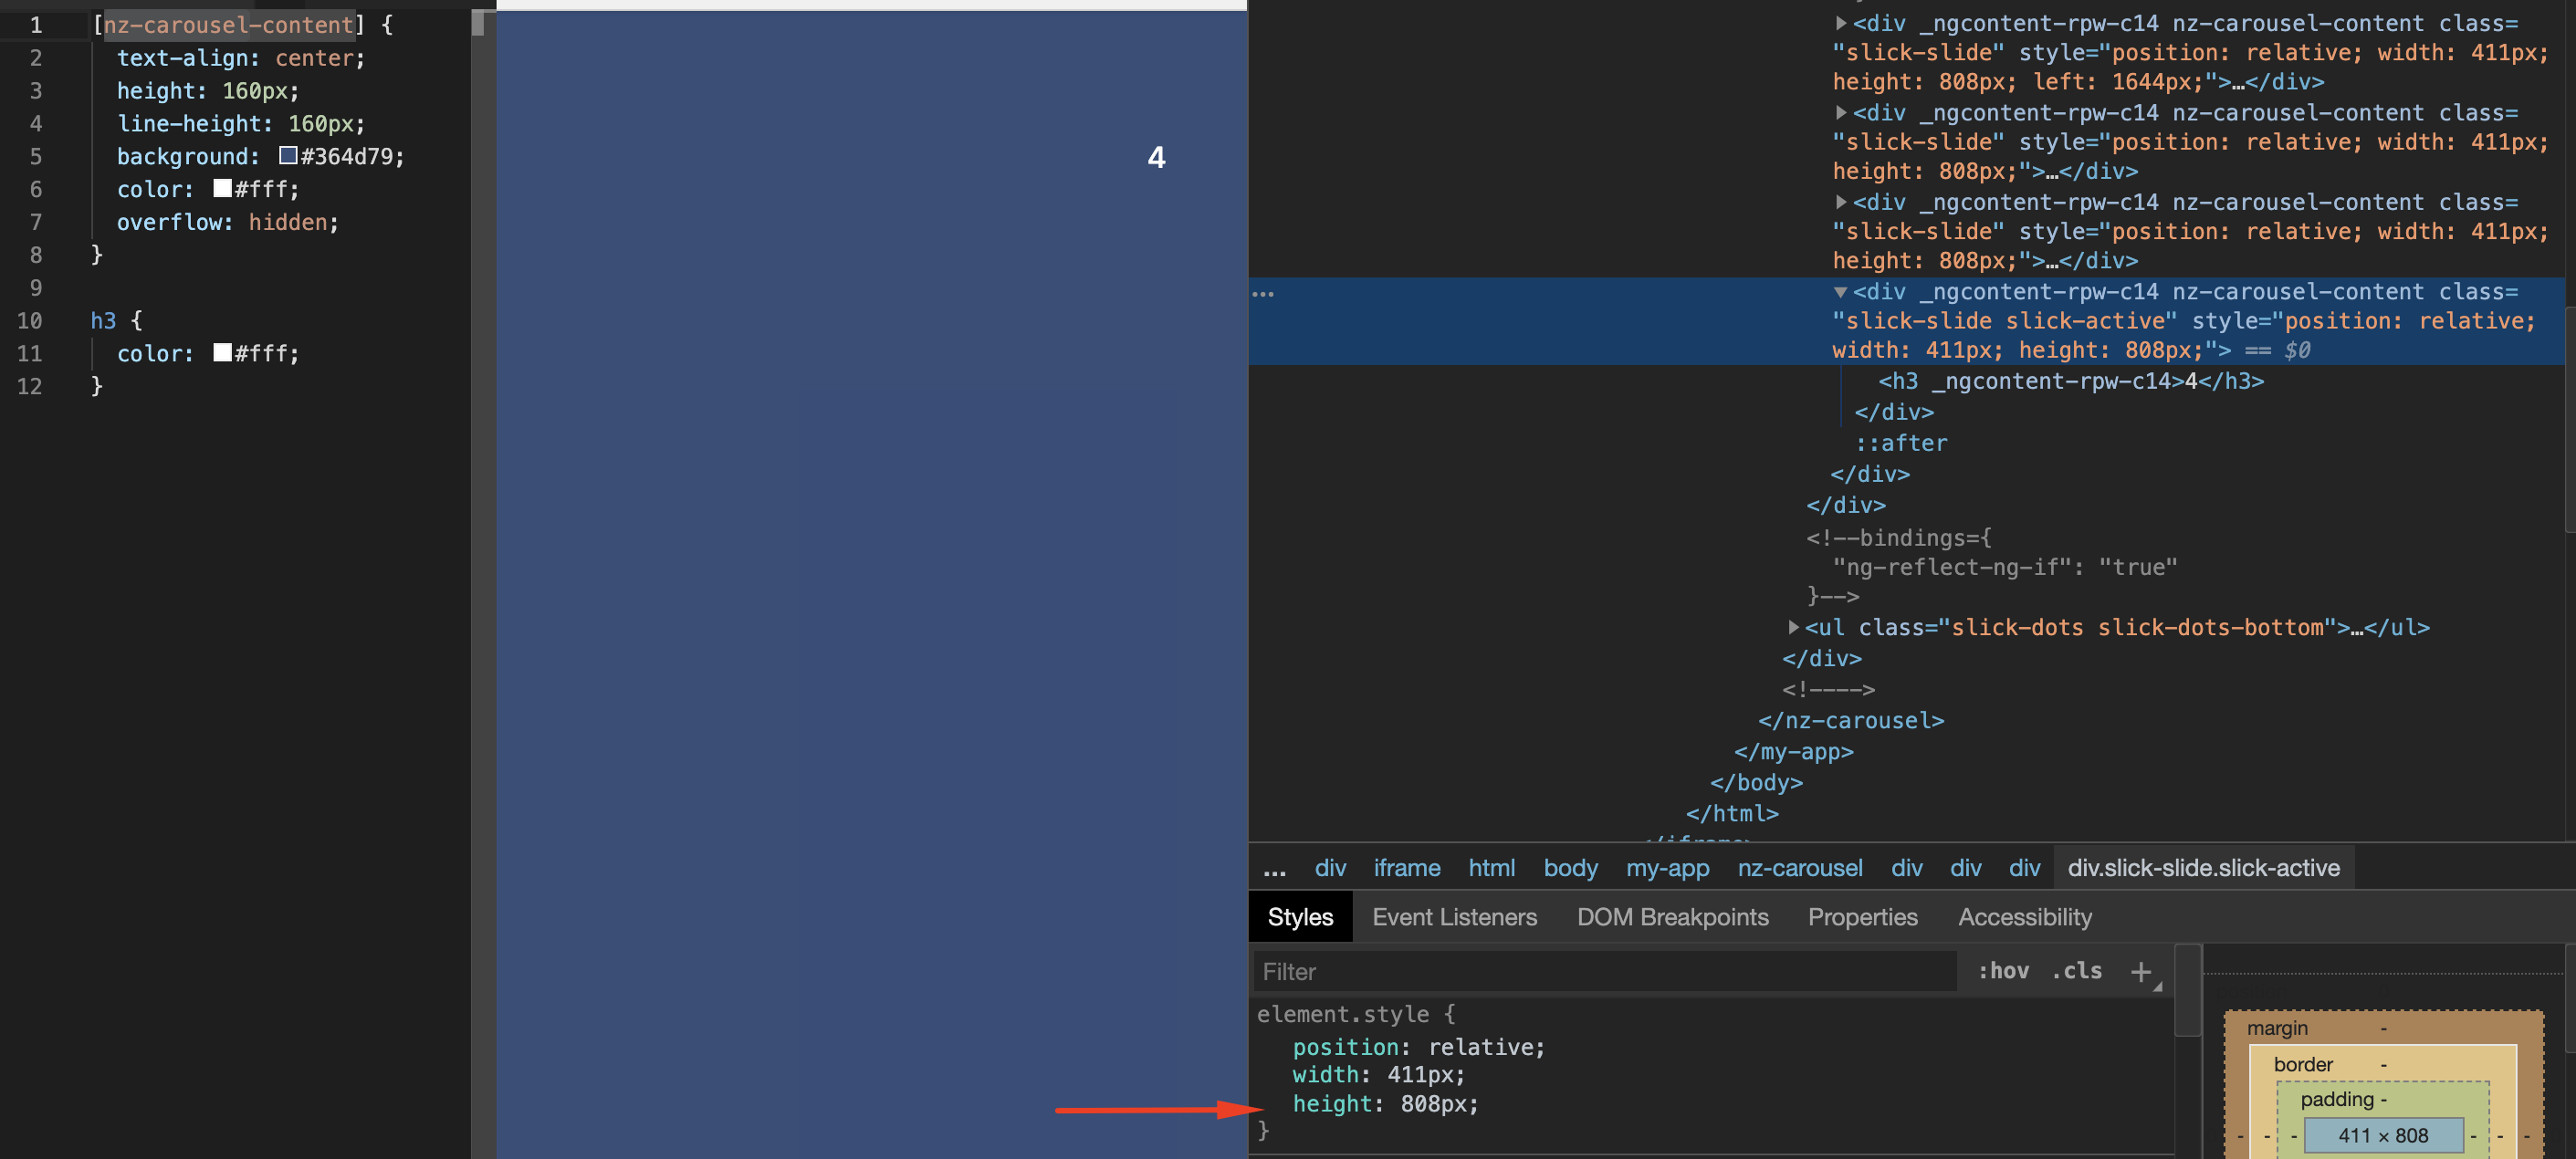Open the DOM Breakpoints tab

pyautogui.click(x=1672, y=917)
